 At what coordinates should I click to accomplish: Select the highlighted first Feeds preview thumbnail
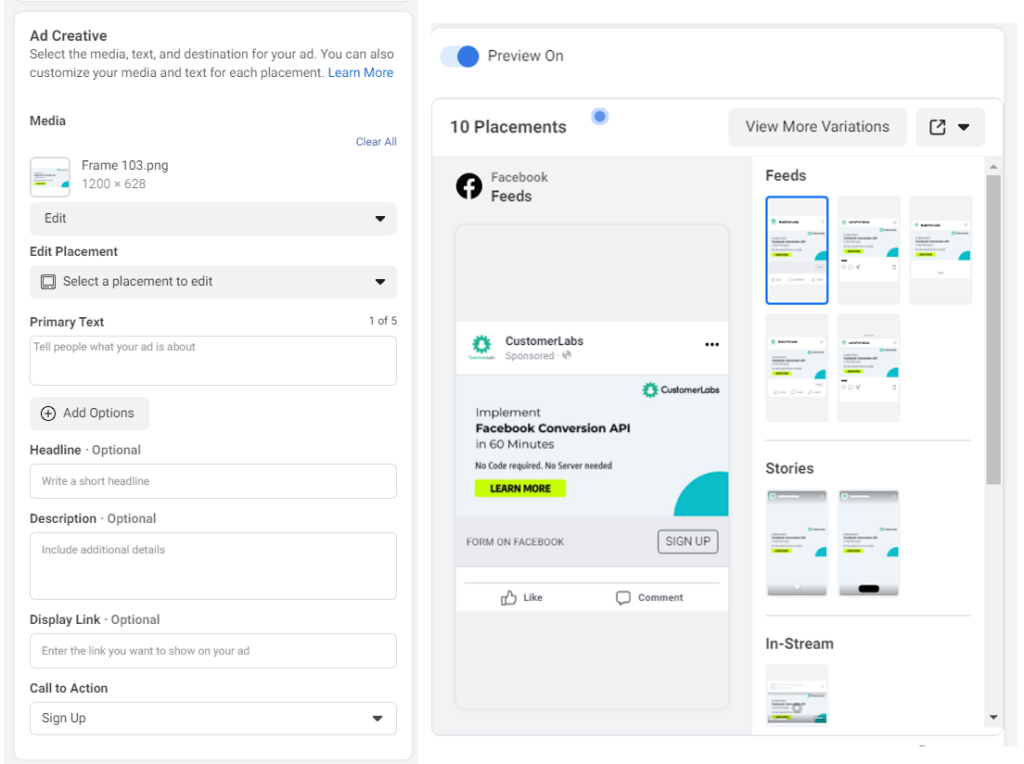(x=797, y=250)
